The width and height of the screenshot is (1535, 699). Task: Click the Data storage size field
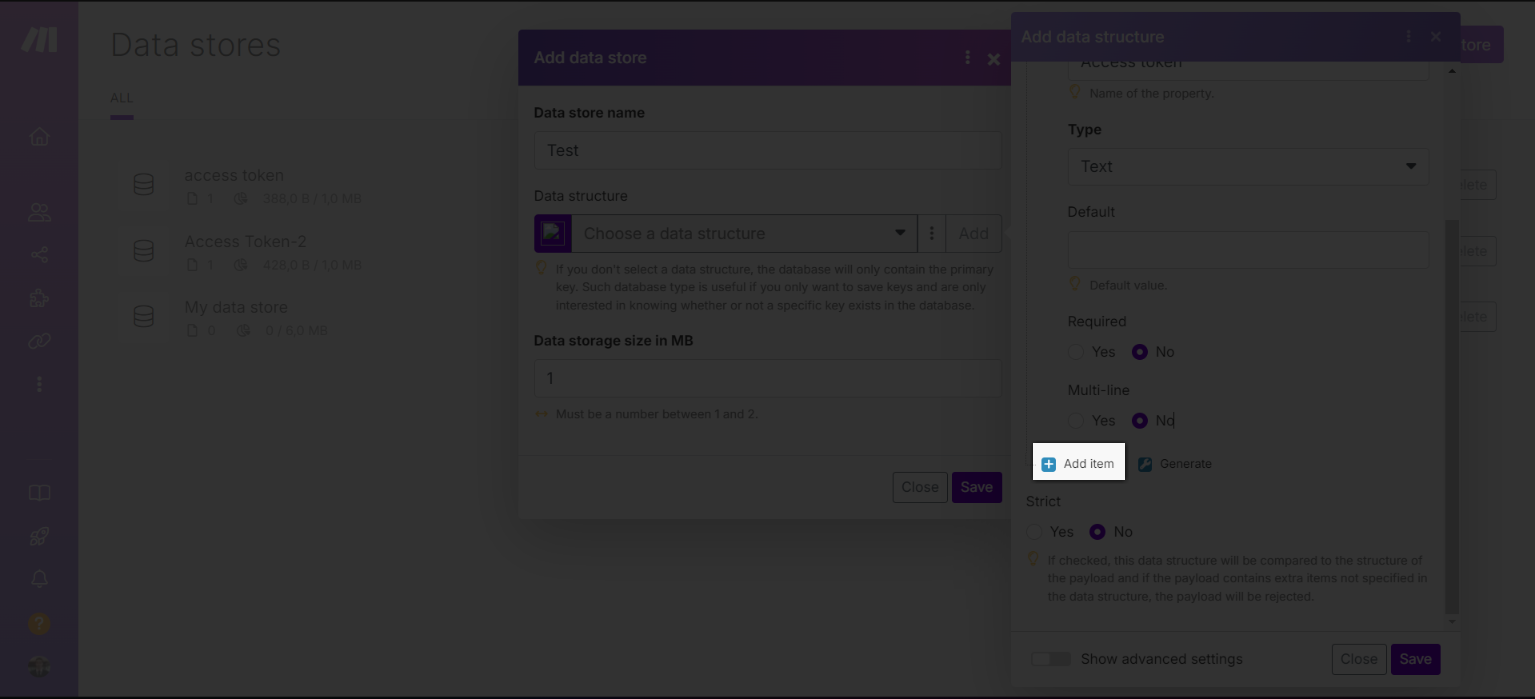pos(768,378)
